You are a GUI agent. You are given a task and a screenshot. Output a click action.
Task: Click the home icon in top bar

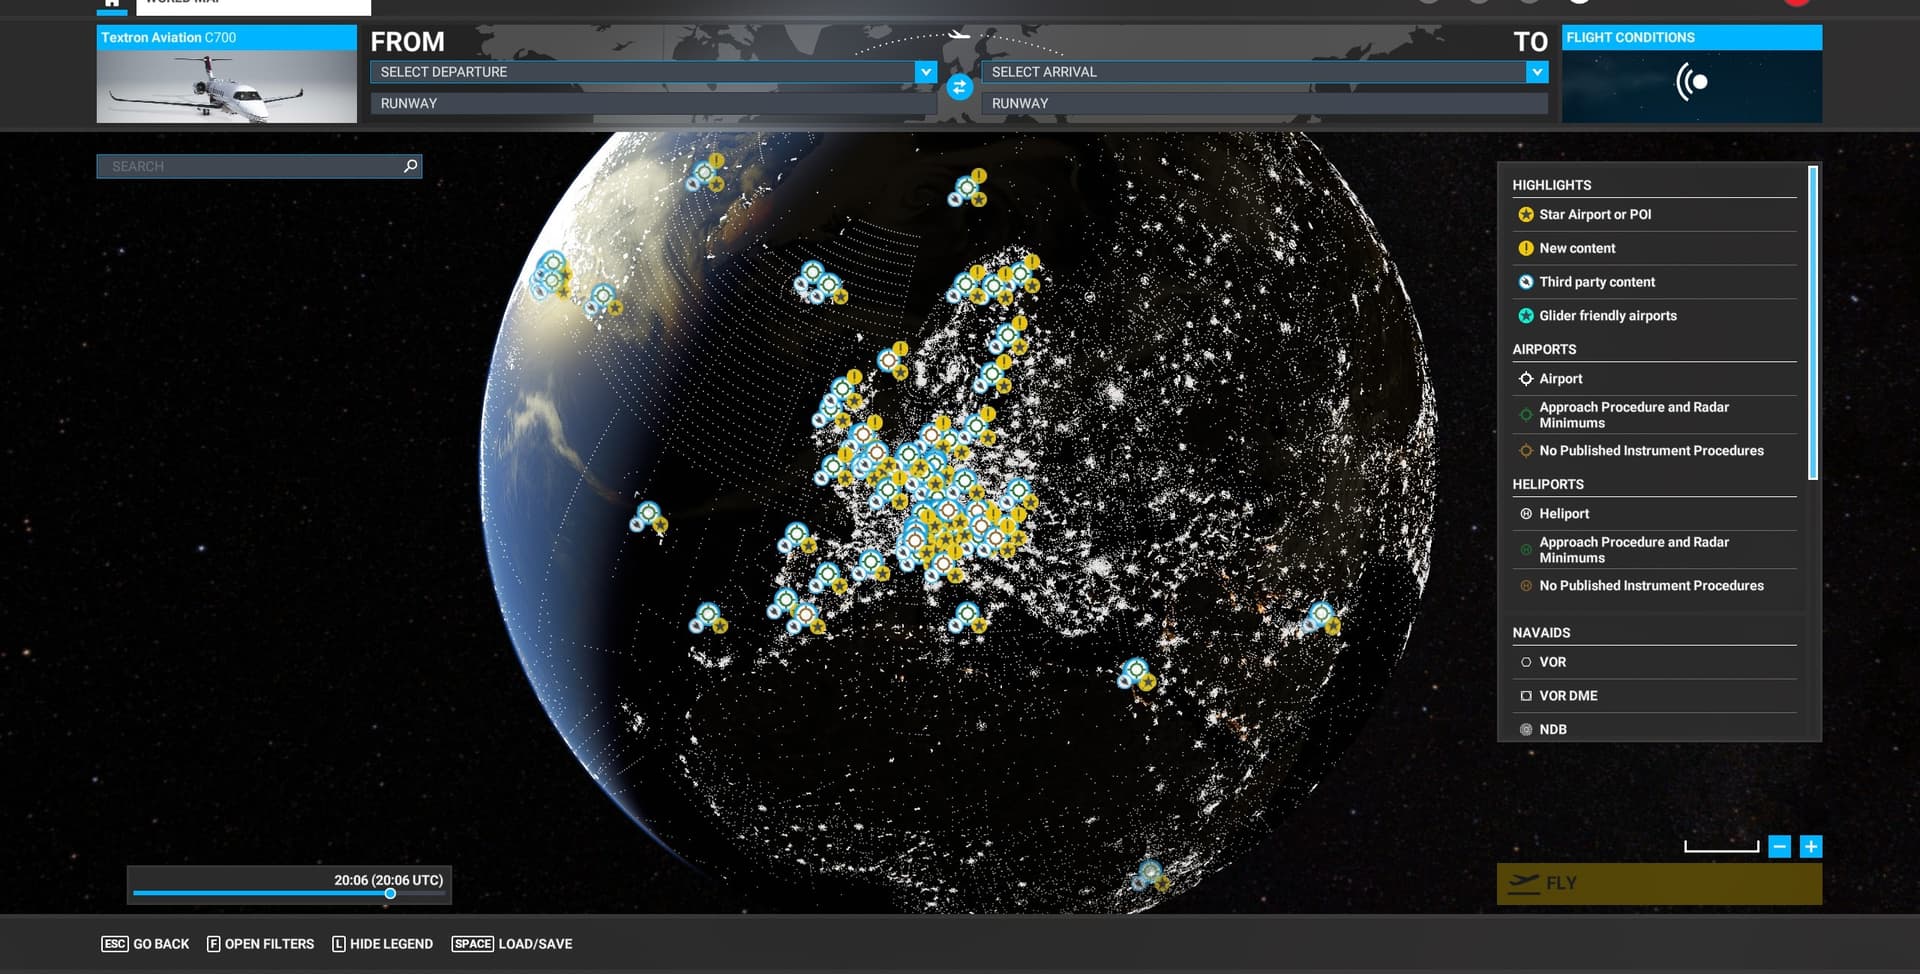tap(112, 4)
